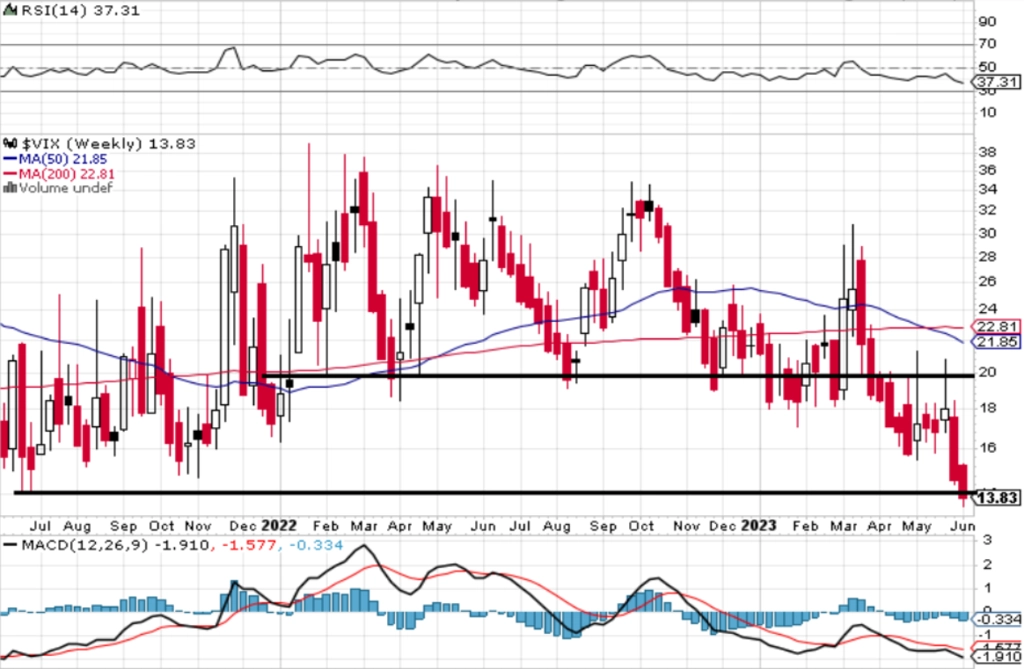Click the red MA(200) legend line
This screenshot has height=669, width=1024.
10,174
